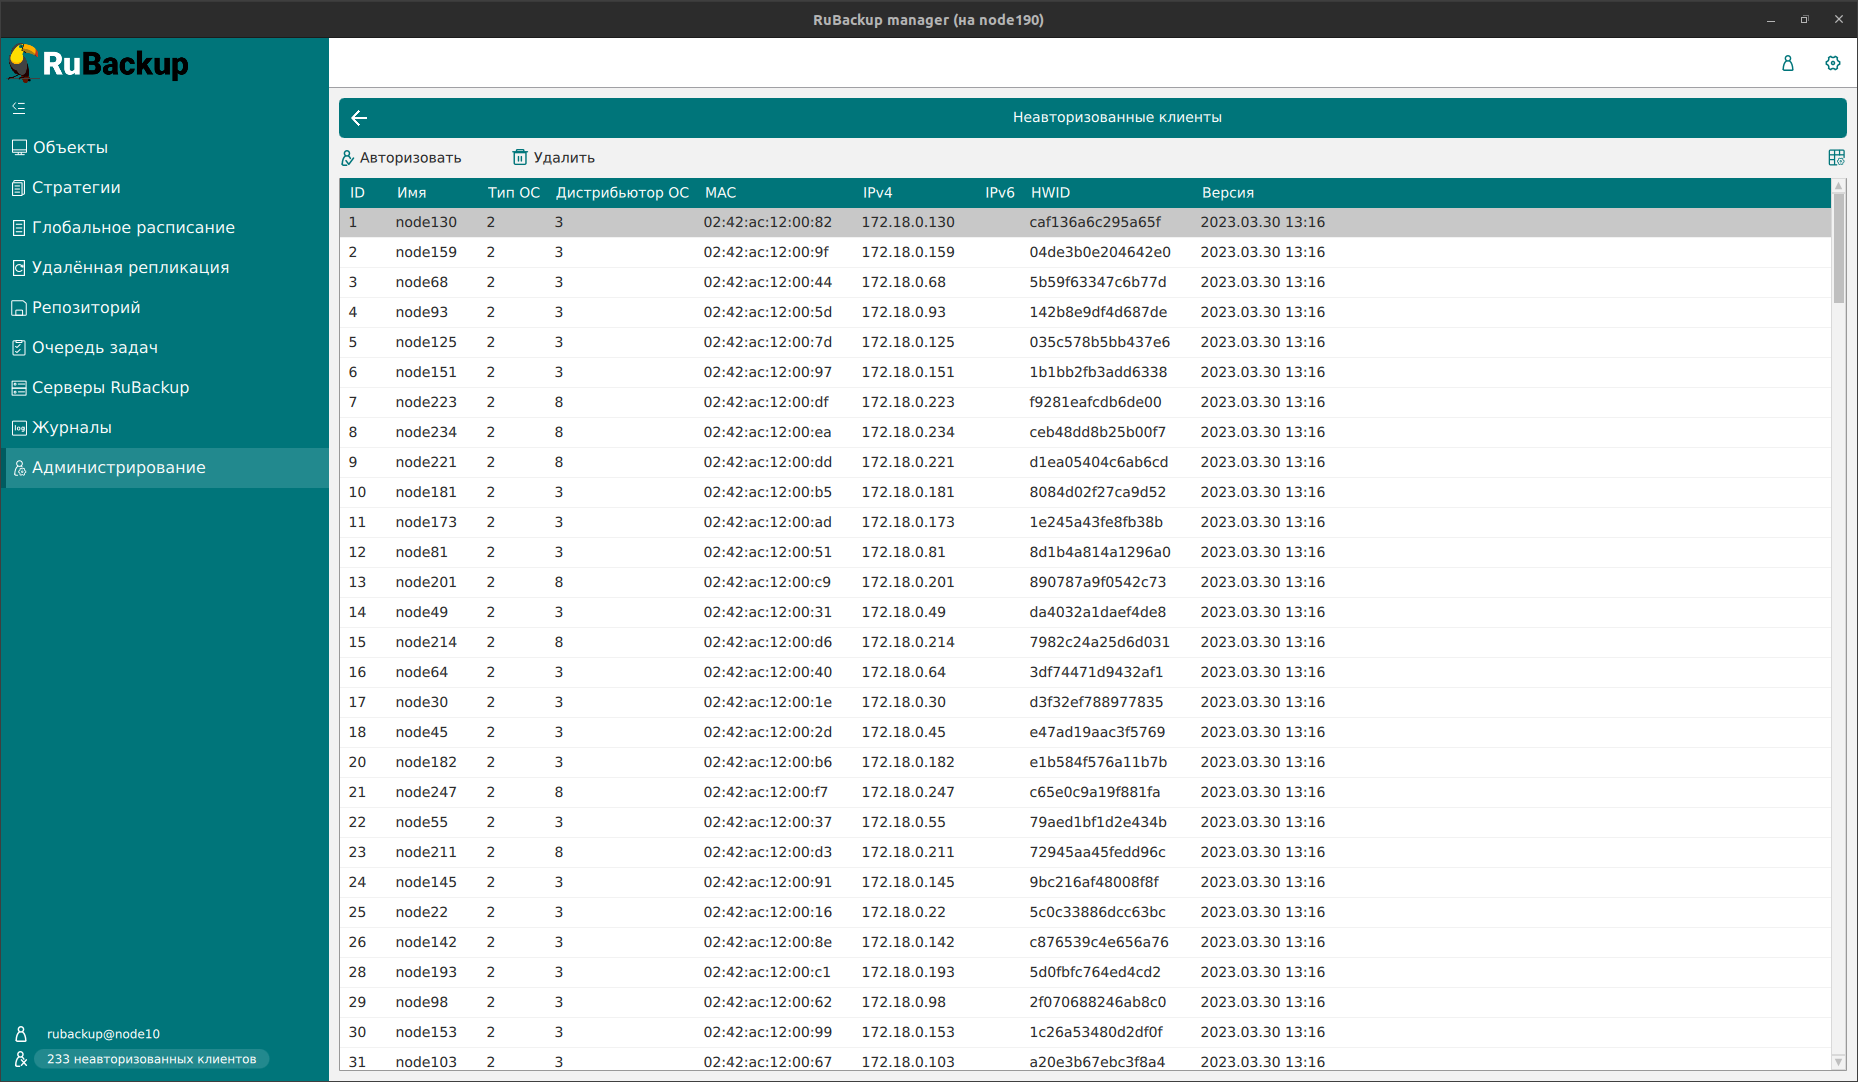This screenshot has height=1082, width=1858.
Task: Open the settings gear icon
Action: (1832, 63)
